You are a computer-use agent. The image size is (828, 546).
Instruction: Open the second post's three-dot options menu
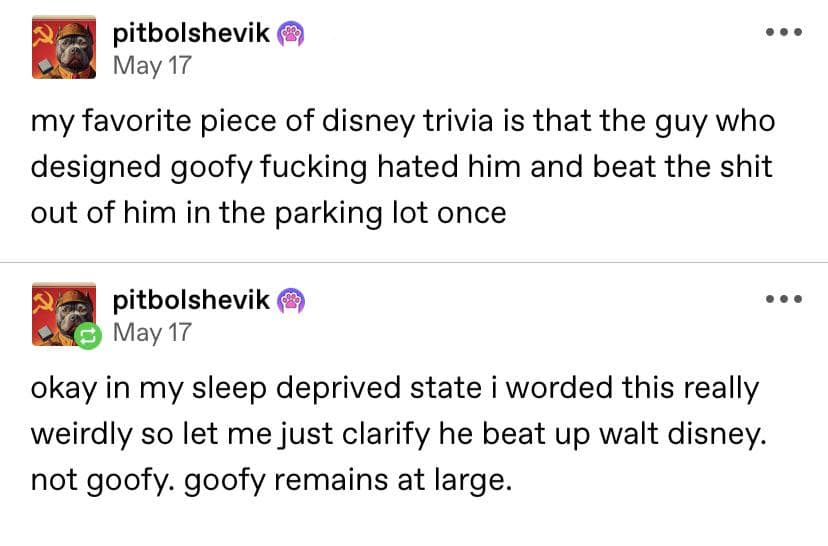[782, 299]
